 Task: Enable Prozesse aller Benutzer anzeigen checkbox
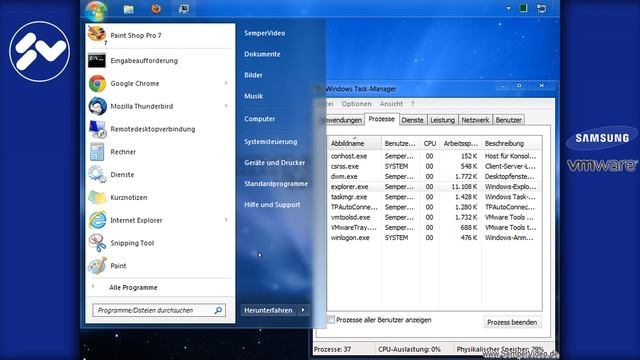(x=331, y=320)
